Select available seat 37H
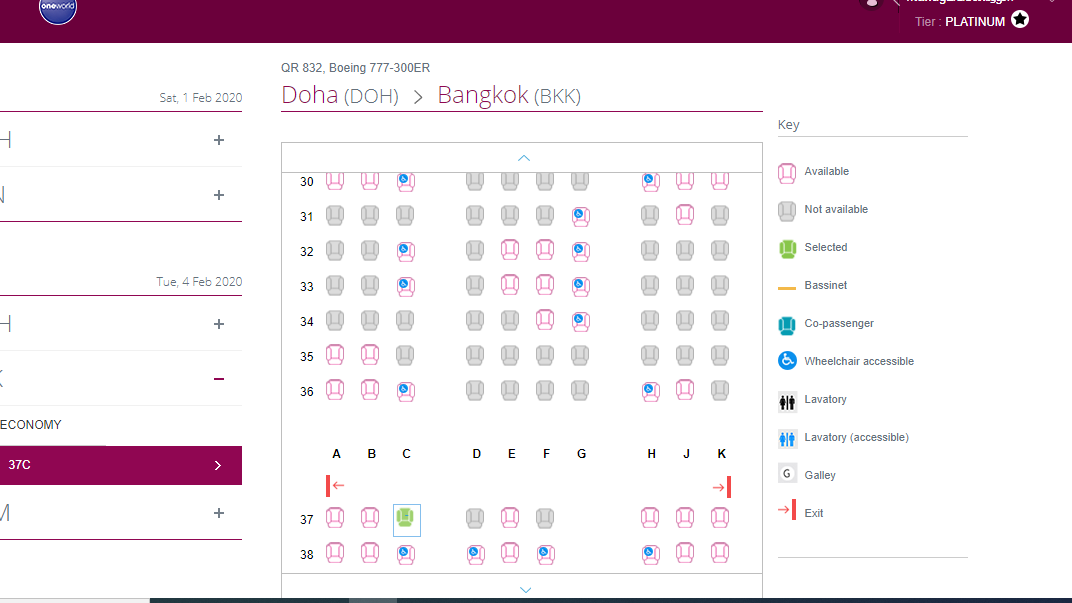 coord(650,518)
